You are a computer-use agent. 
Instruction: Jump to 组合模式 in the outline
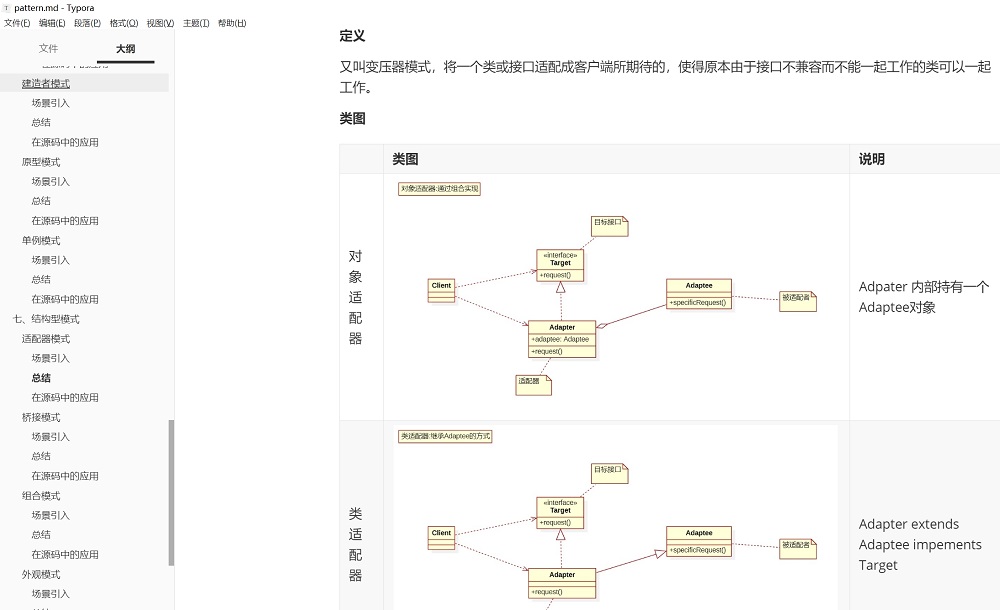(x=41, y=496)
